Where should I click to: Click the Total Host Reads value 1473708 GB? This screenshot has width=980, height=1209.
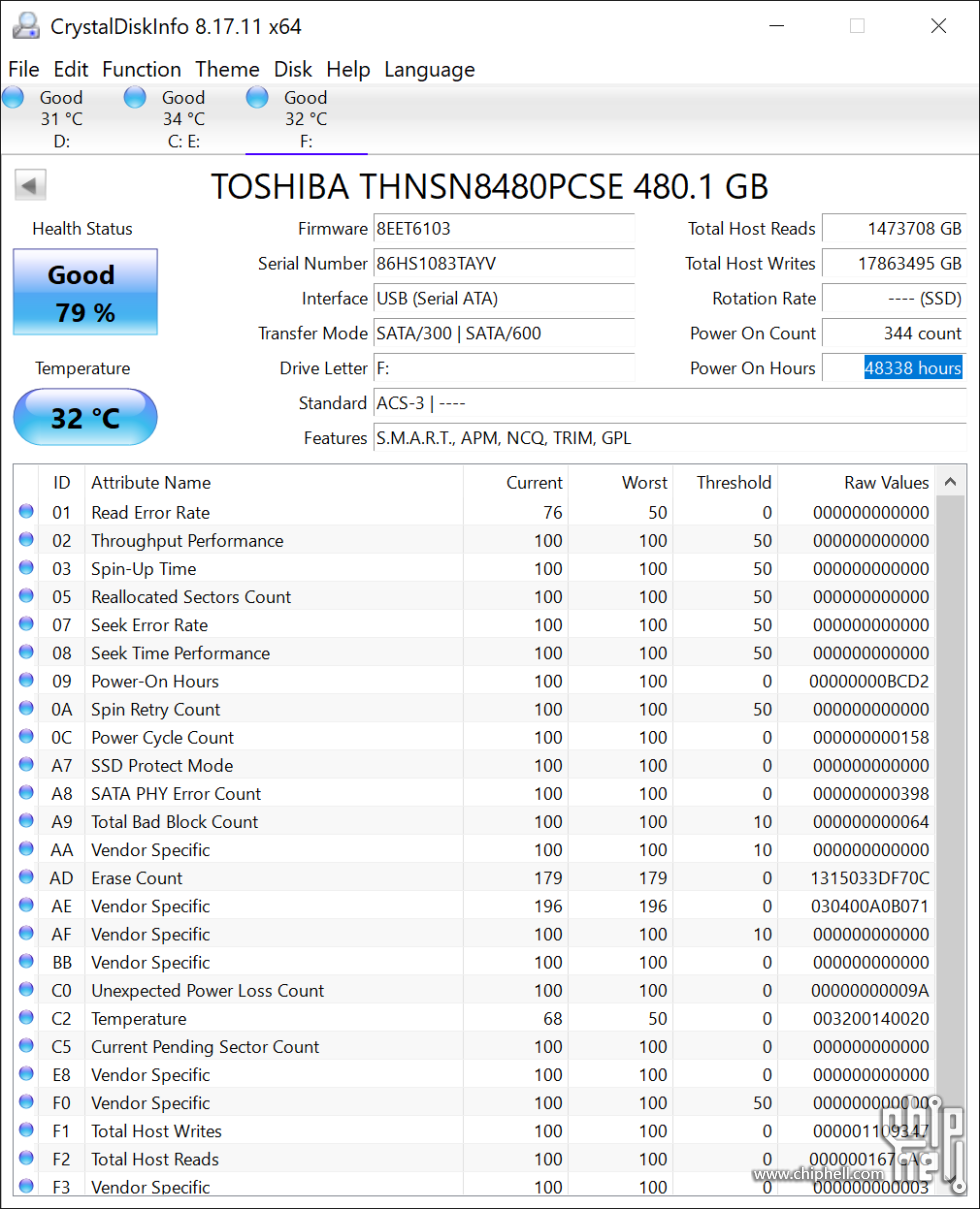894,229
